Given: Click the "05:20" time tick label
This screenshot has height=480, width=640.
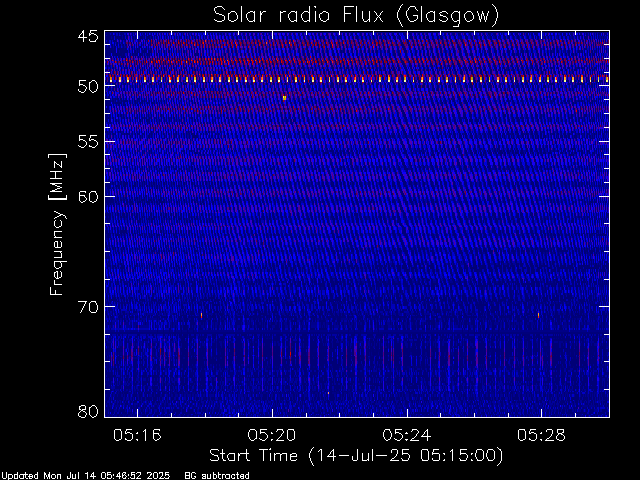Looking at the screenshot, I should click(272, 435).
